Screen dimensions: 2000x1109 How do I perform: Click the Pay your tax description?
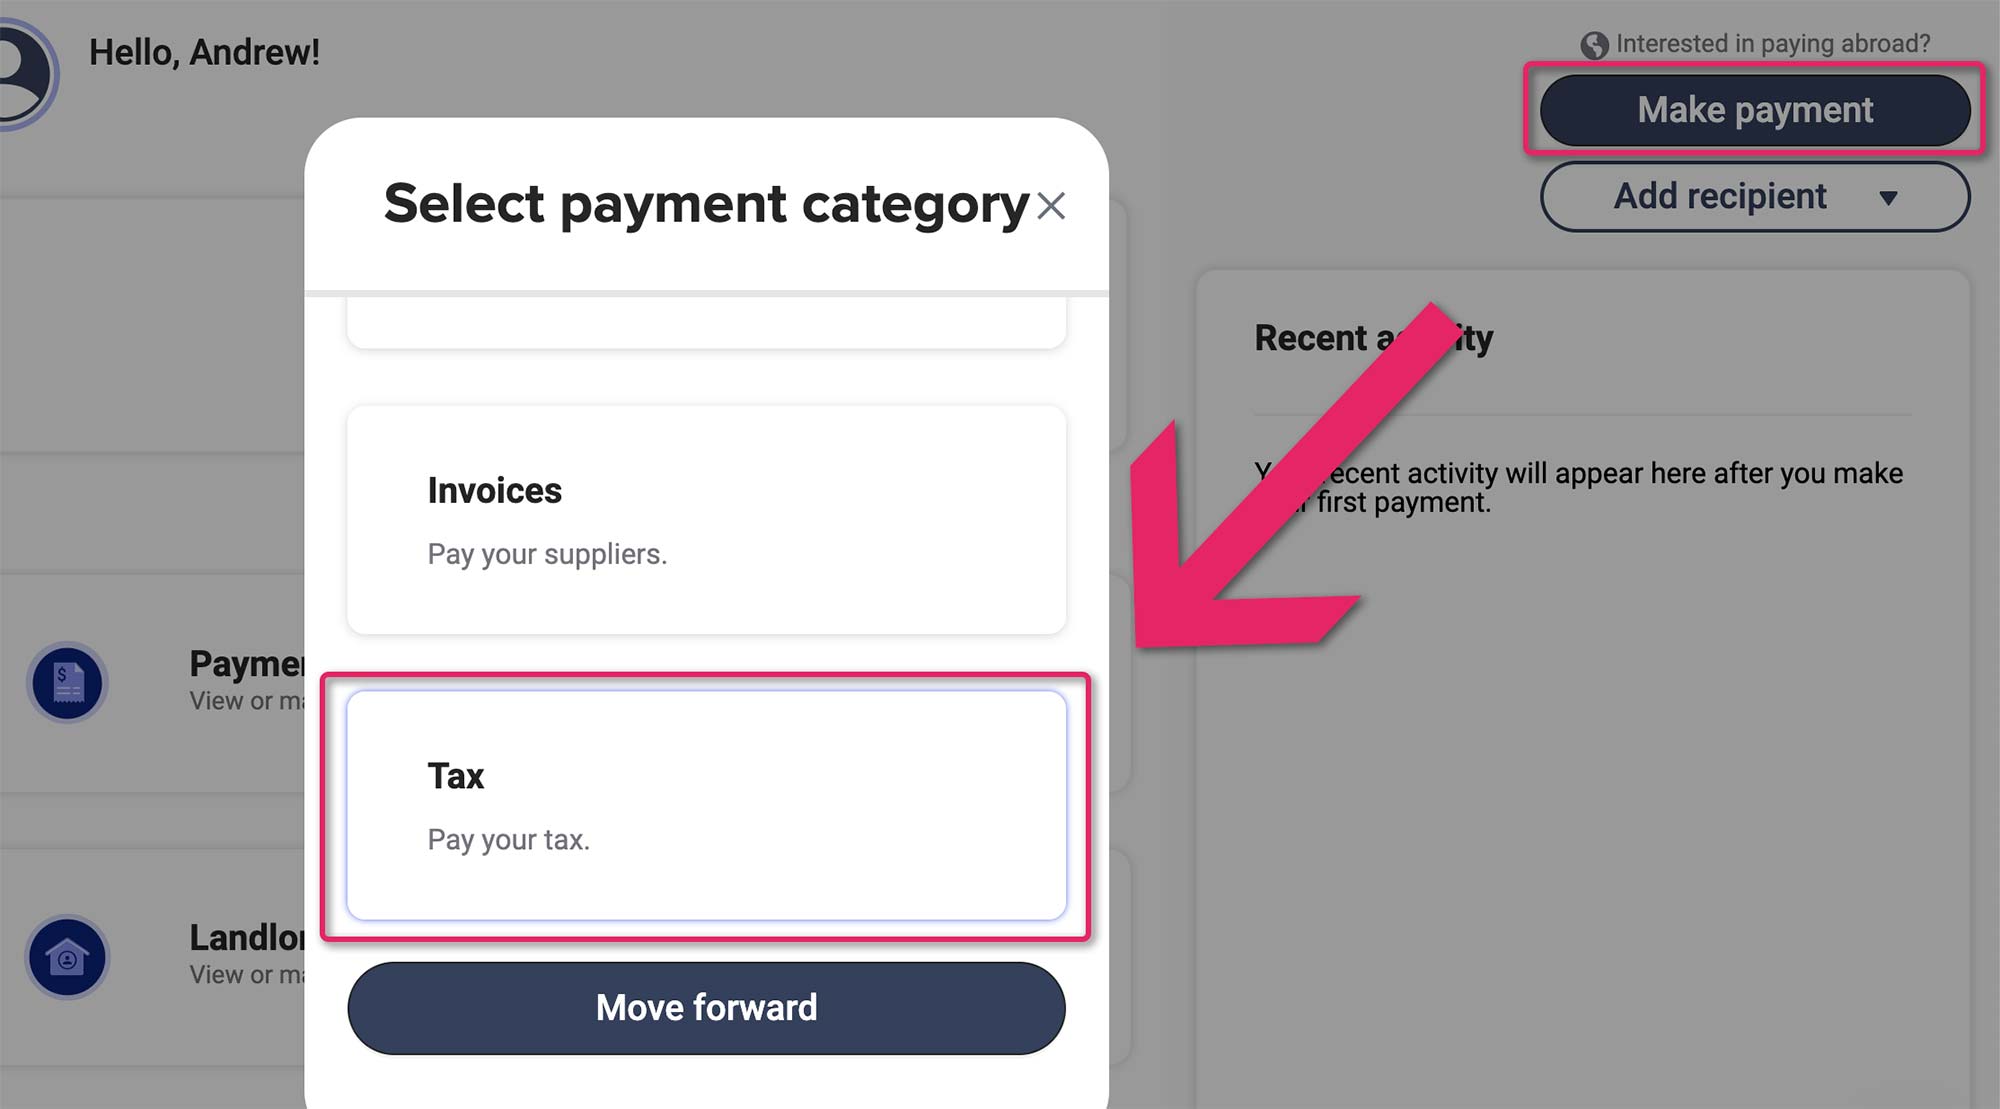click(508, 840)
